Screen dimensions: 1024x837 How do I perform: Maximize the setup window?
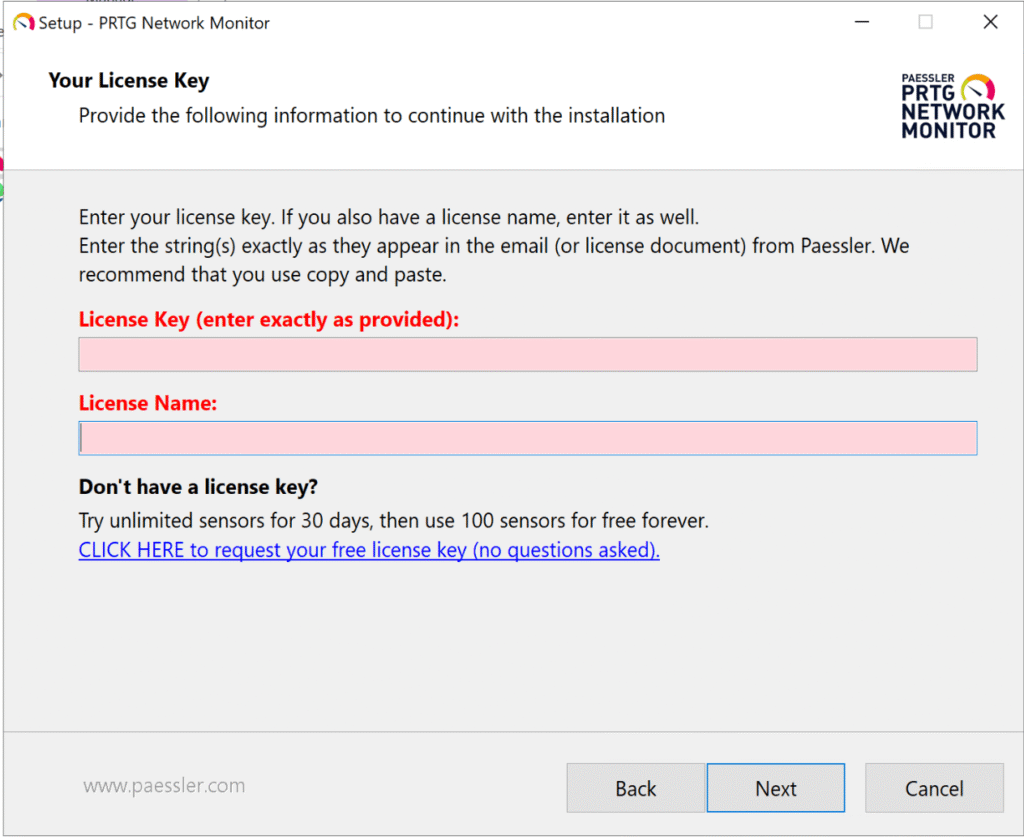click(x=925, y=22)
